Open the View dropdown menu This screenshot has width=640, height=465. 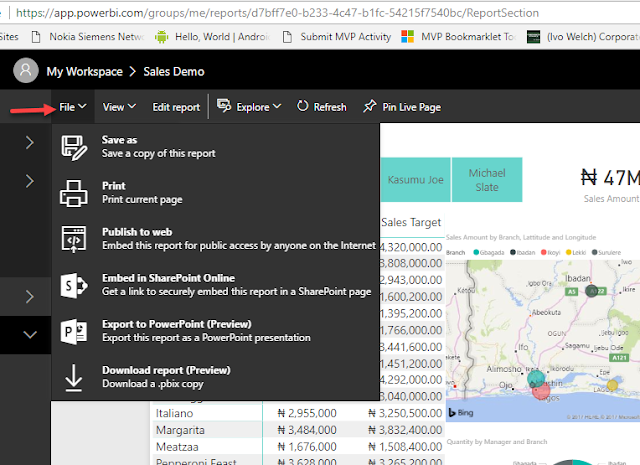(119, 107)
